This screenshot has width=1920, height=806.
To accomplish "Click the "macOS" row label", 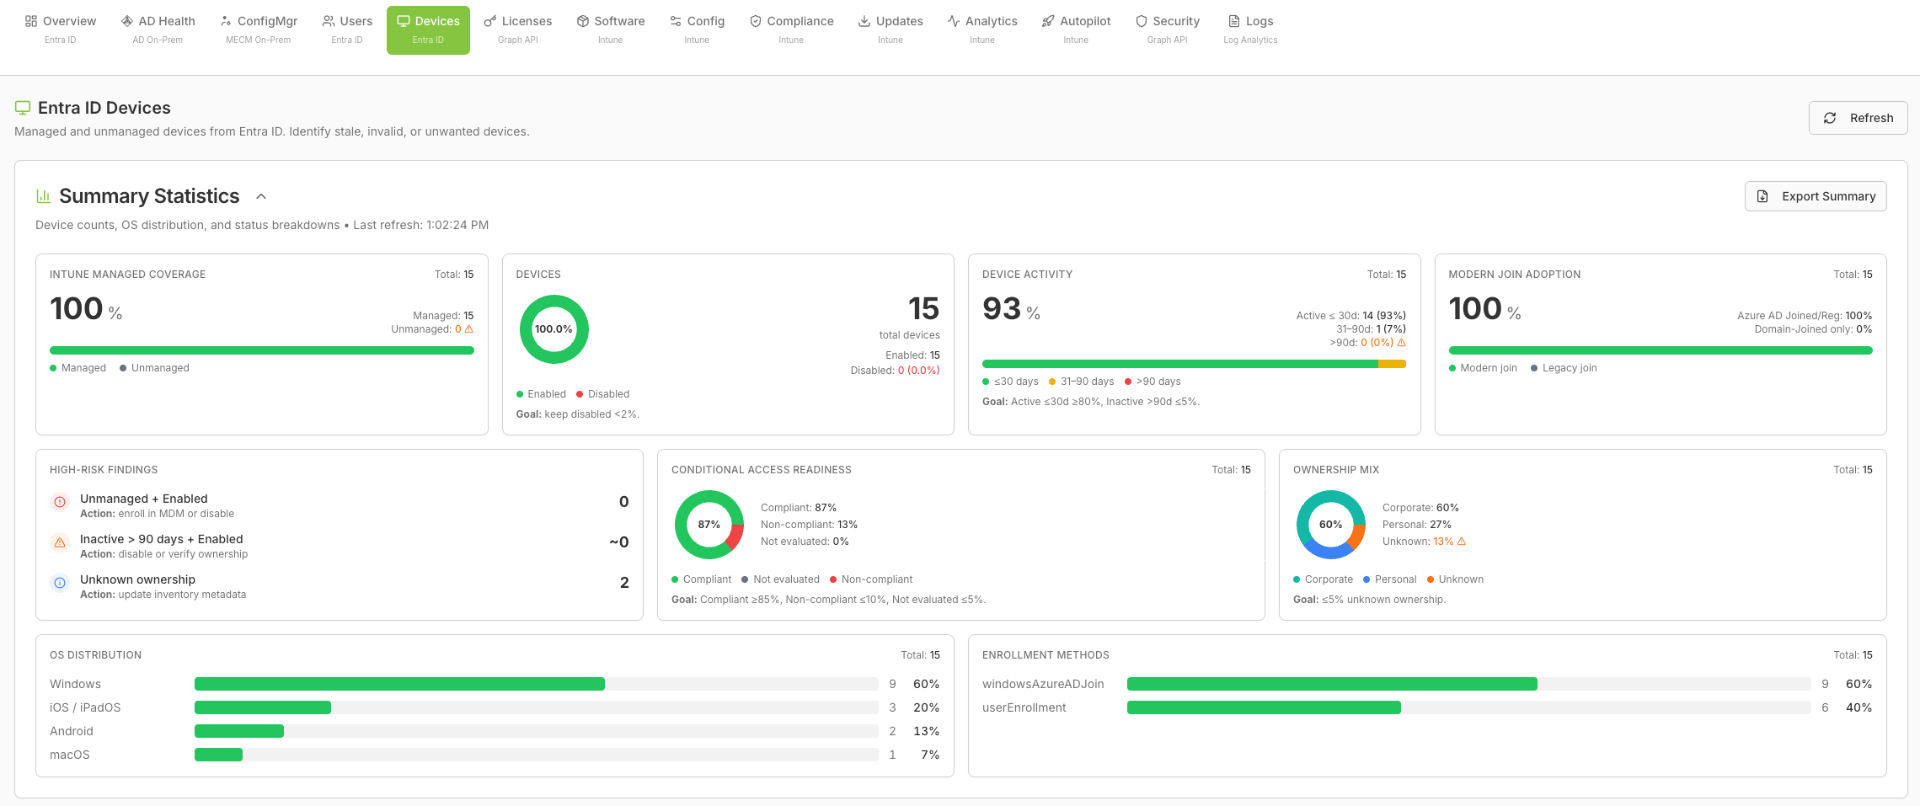I will [70, 755].
